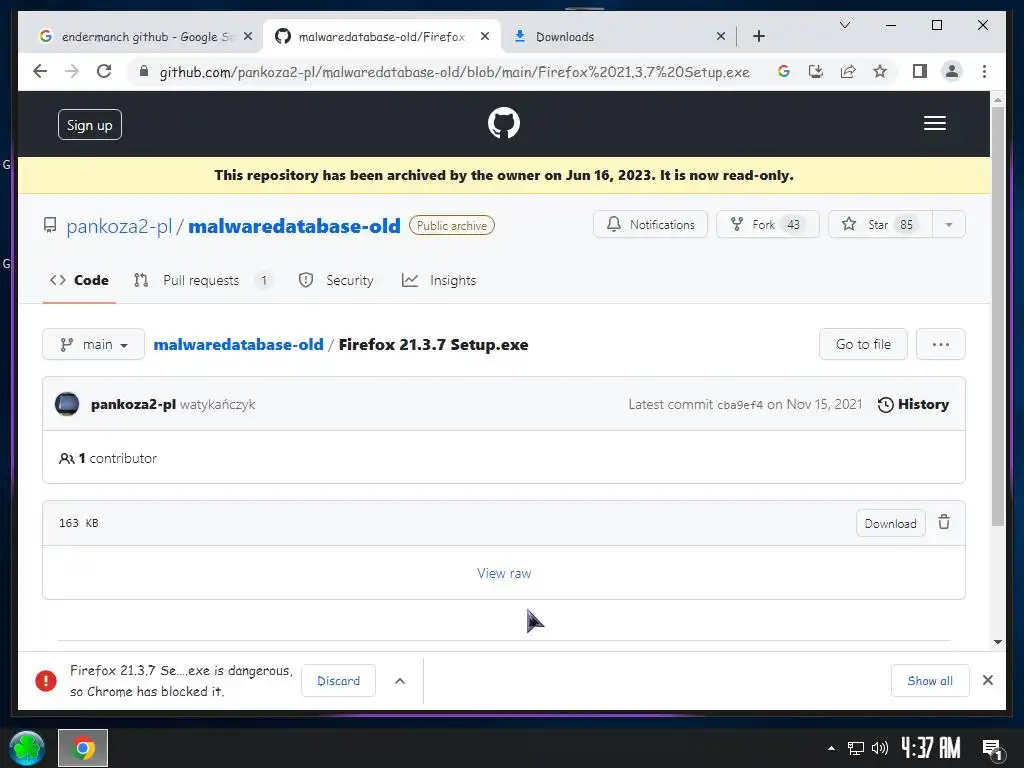Click the Go to file button
This screenshot has height=768, width=1024.
point(863,344)
